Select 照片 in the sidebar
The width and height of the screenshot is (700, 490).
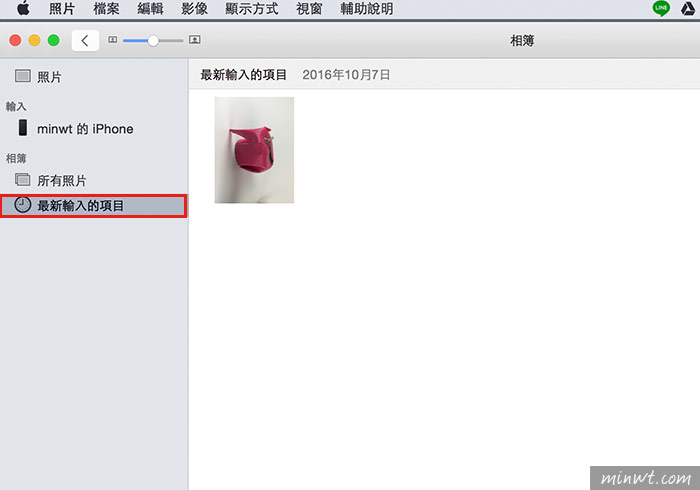tap(94, 77)
